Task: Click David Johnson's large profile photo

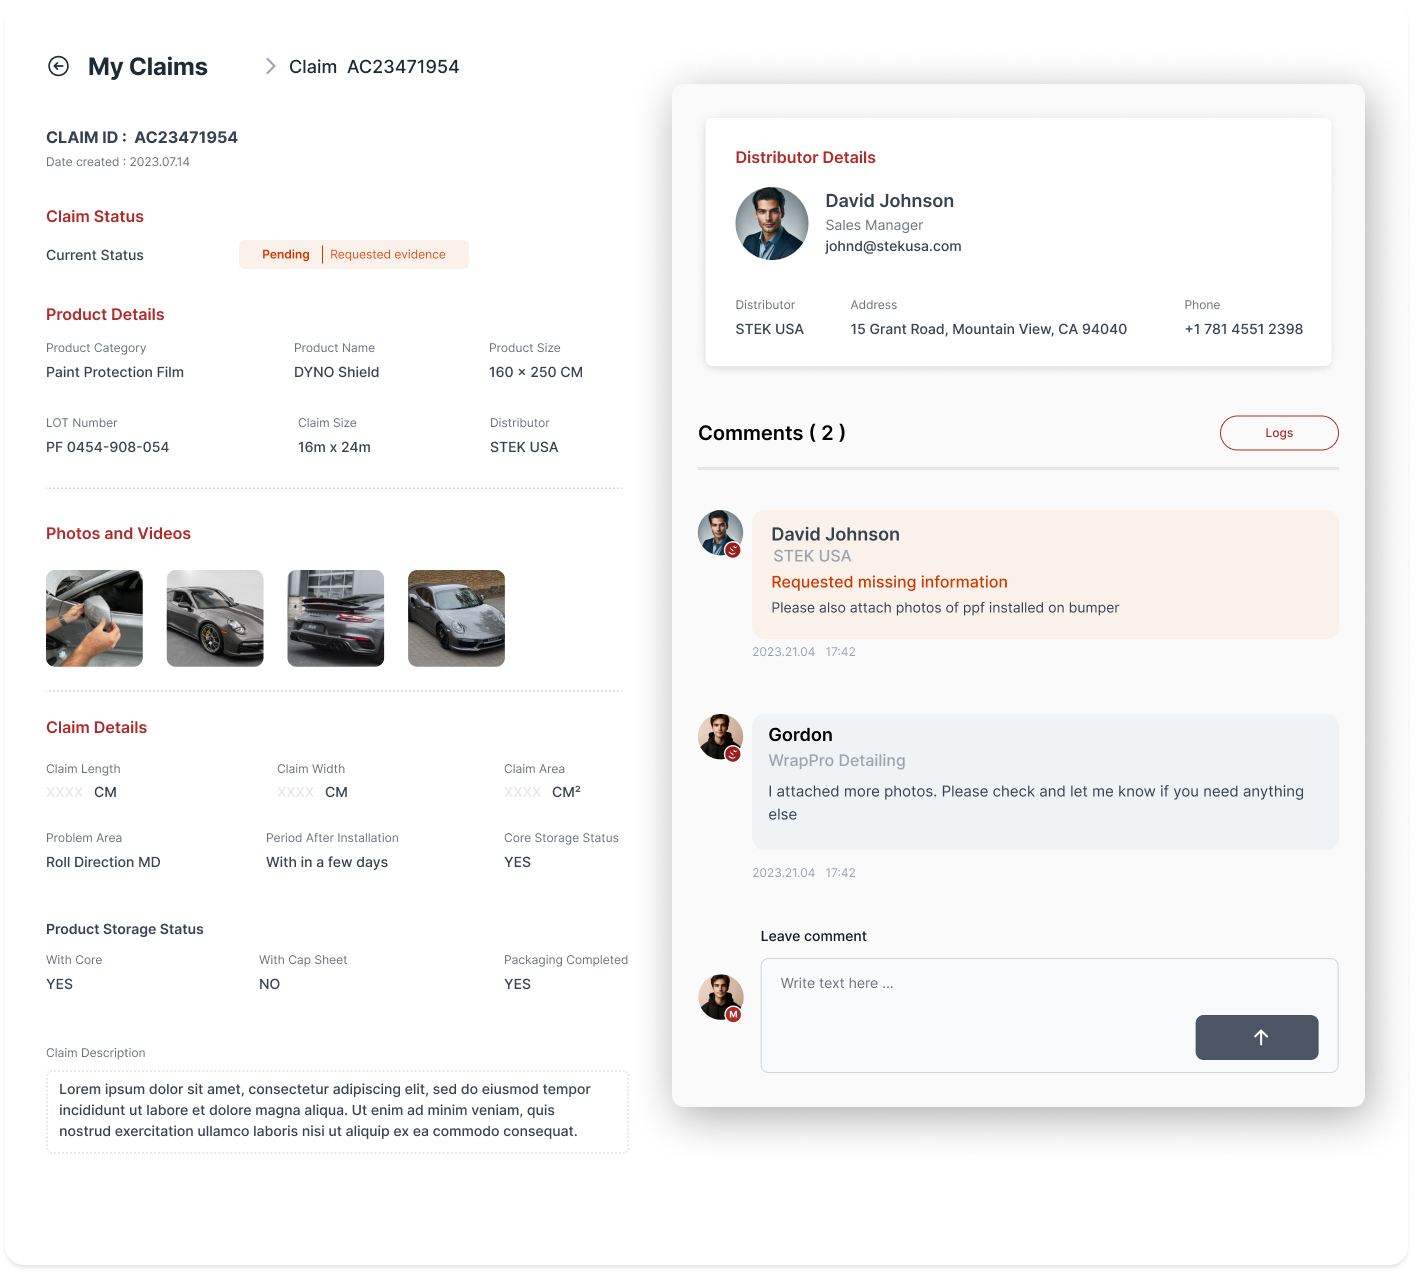Action: [x=771, y=224]
